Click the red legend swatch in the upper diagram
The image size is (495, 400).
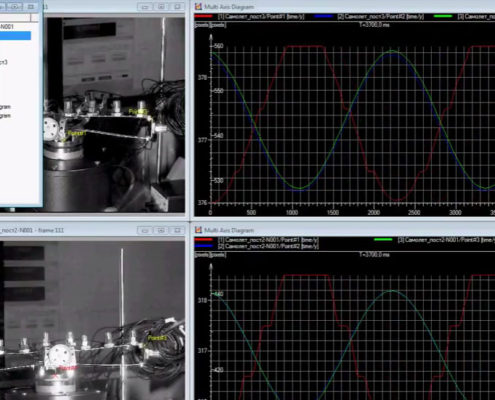[x=203, y=16]
